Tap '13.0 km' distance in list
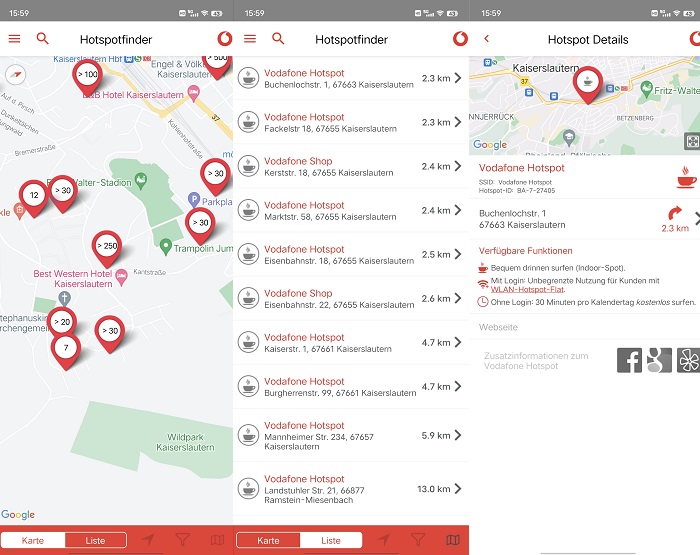The height and width of the screenshot is (555, 700). (x=433, y=489)
